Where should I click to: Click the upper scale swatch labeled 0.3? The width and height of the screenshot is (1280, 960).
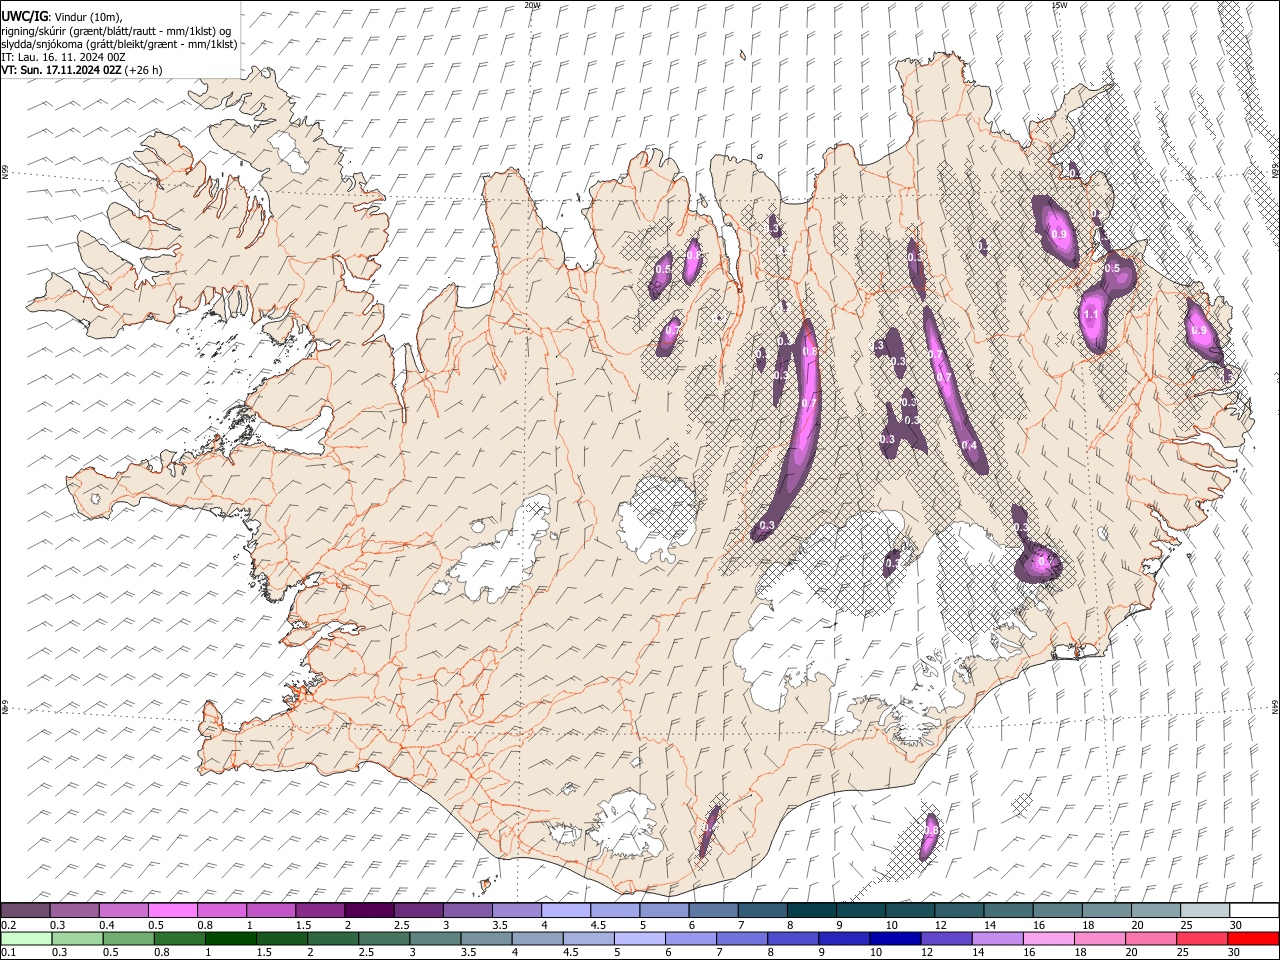74,910
